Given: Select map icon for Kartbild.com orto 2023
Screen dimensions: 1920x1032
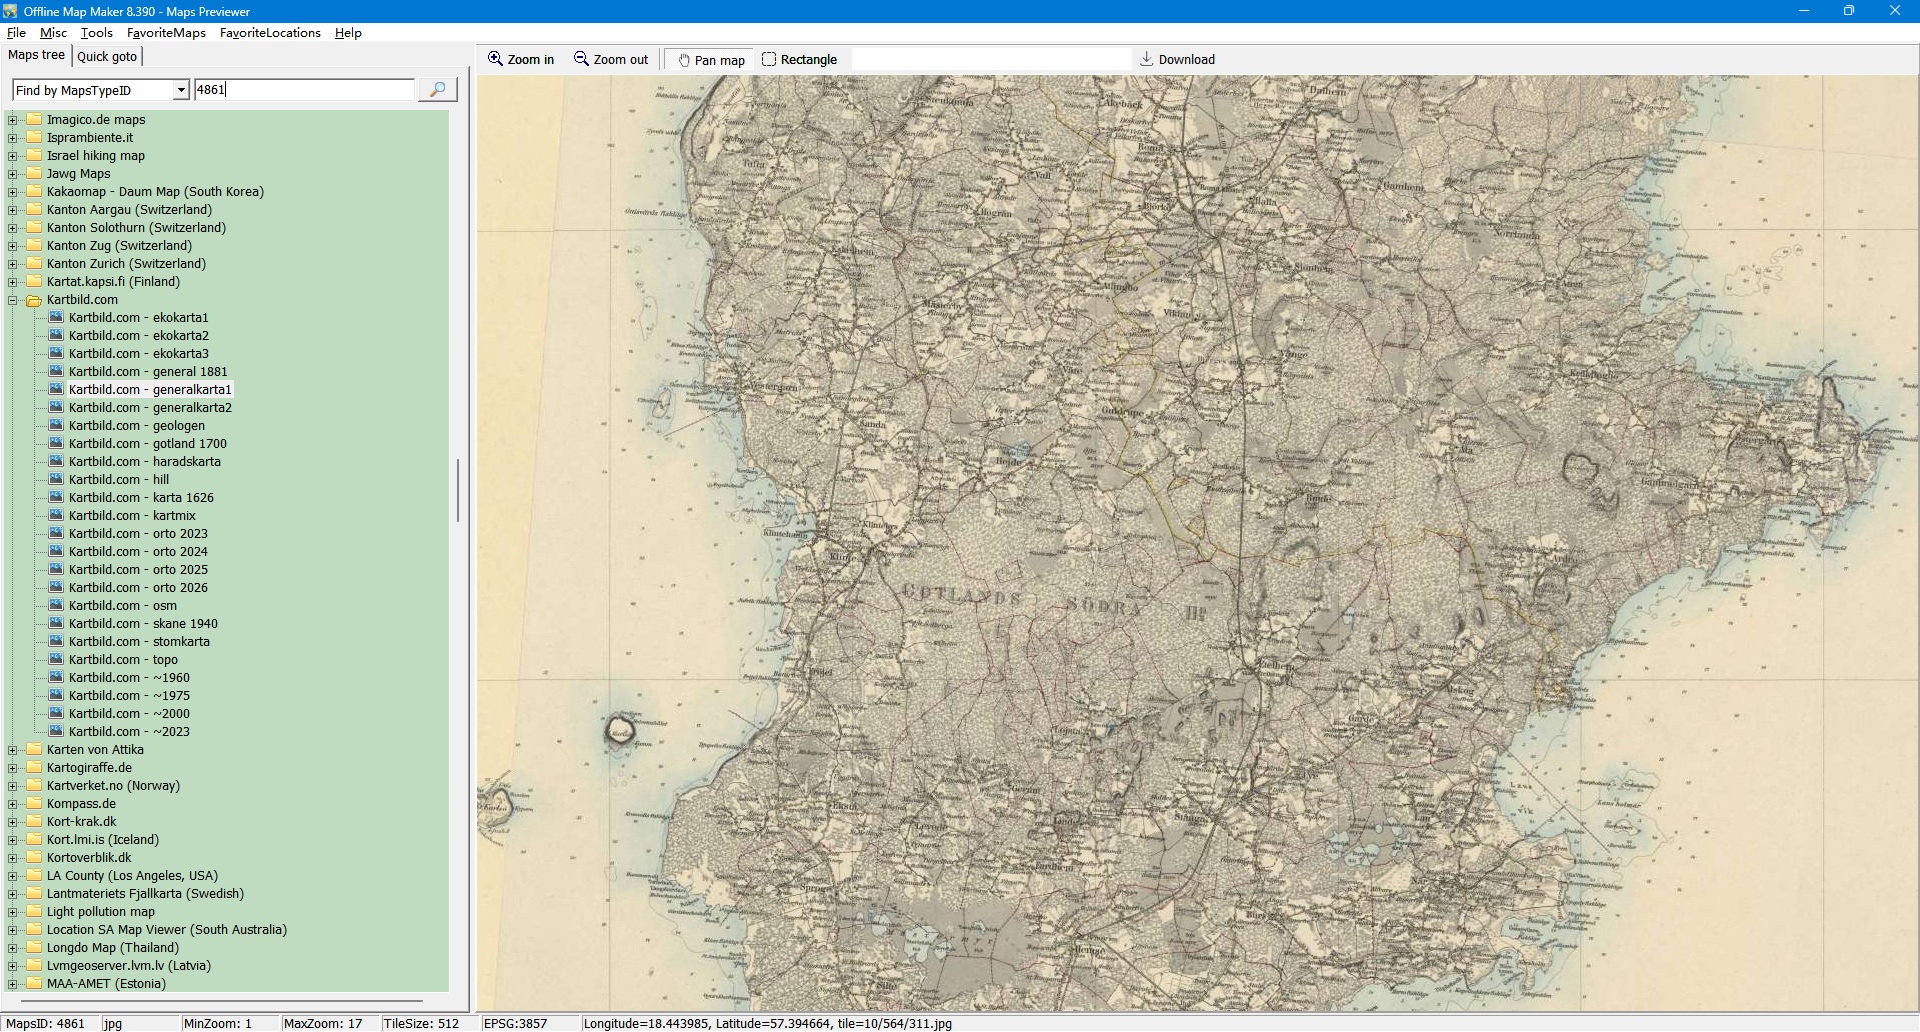Looking at the screenshot, I should pyautogui.click(x=56, y=533).
